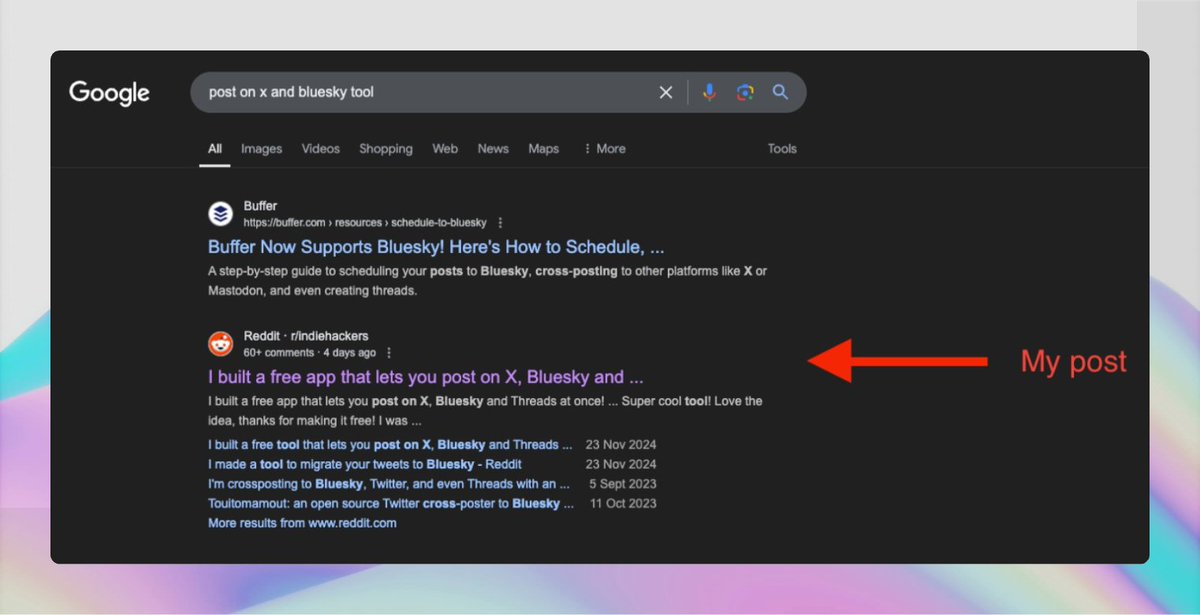Screen dimensions: 1200x615
Task: Open Google Lens image search icon
Action: pos(745,92)
